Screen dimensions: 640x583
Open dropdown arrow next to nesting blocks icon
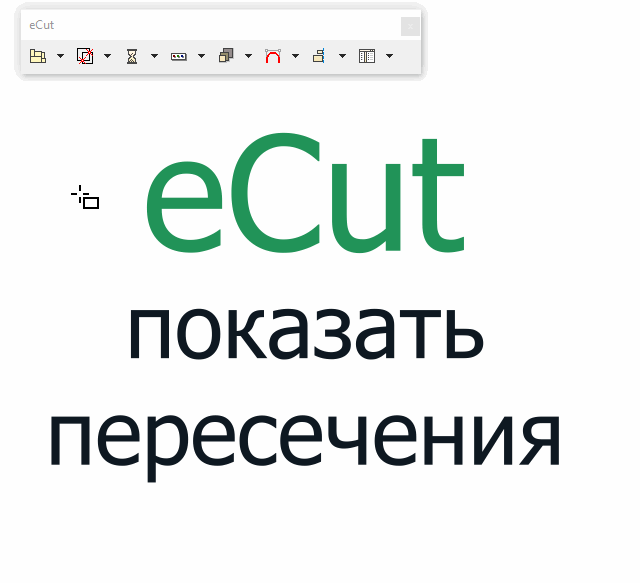coord(60,56)
